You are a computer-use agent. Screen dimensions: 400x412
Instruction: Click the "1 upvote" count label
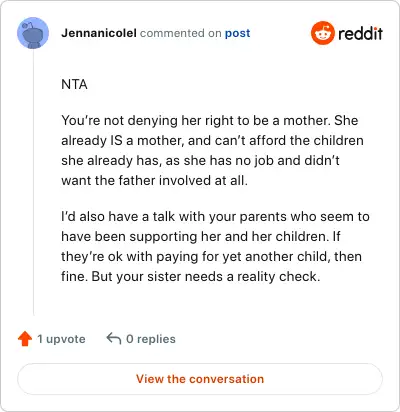click(61, 339)
